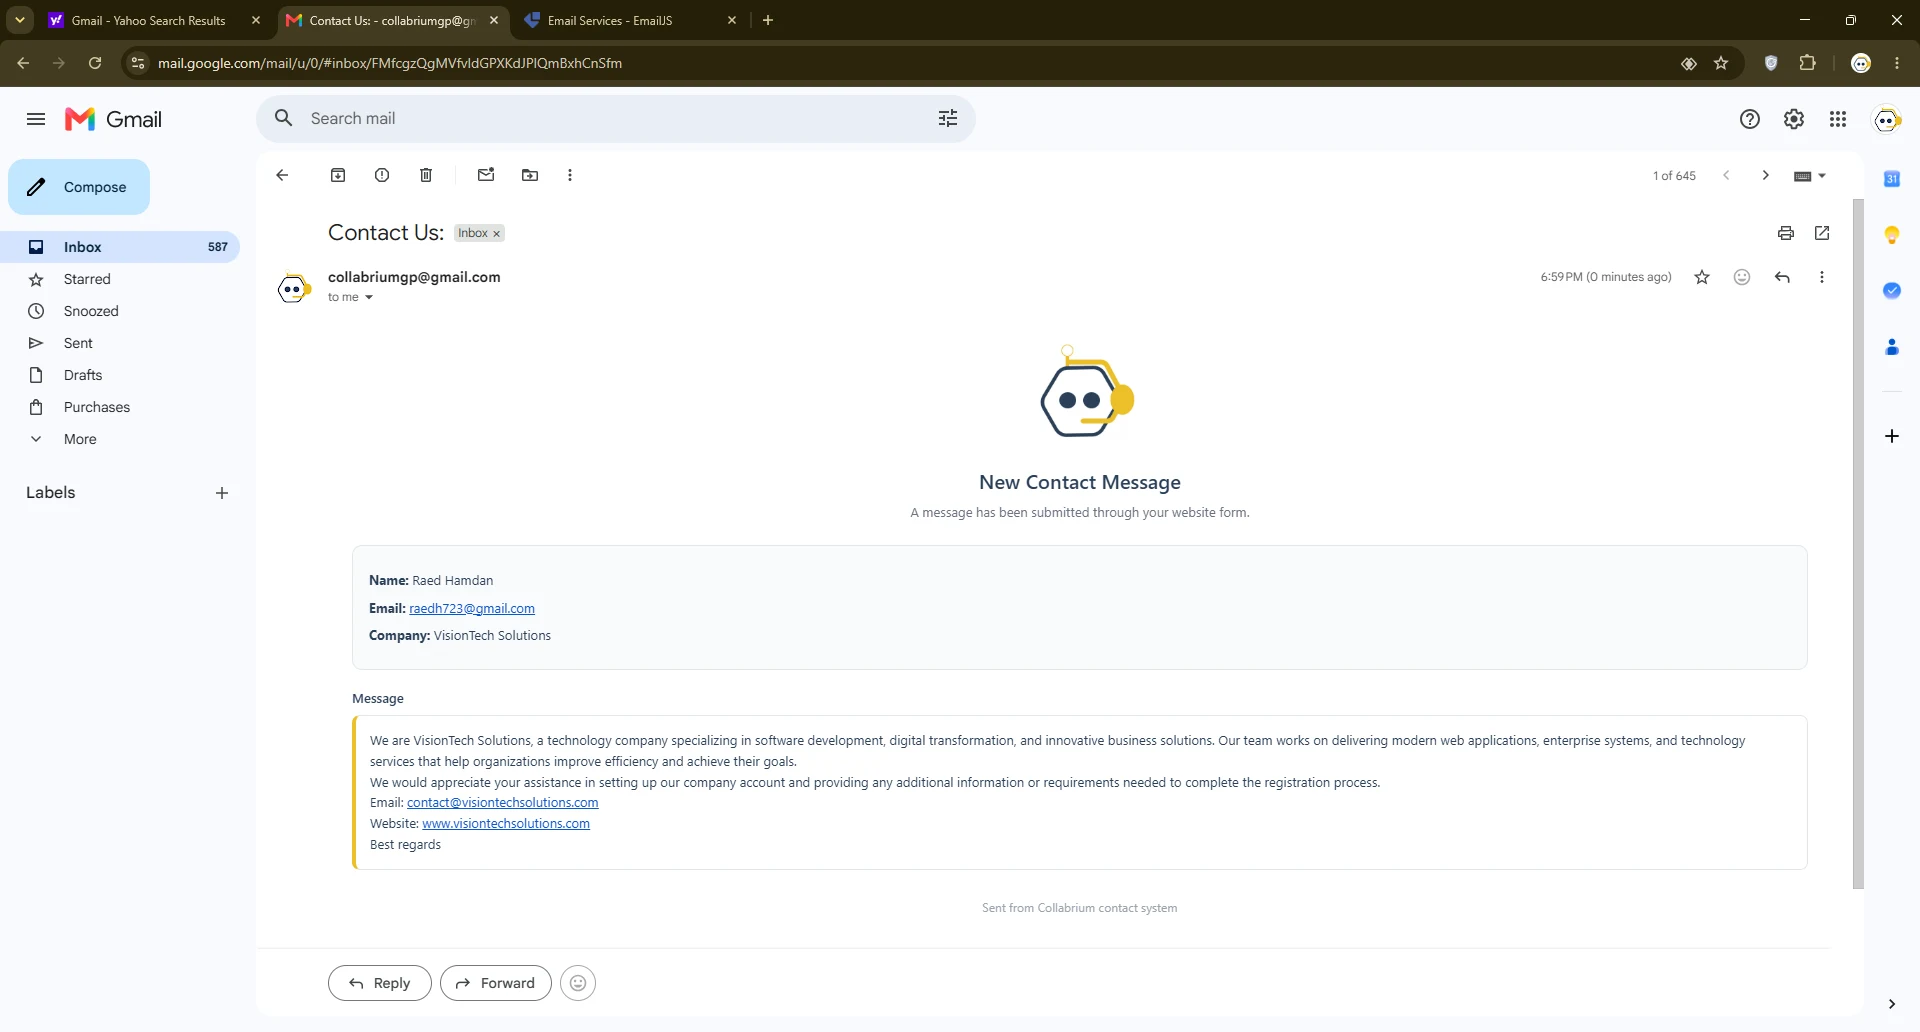Open the Drafts folder
This screenshot has width=1920, height=1032.
coord(83,375)
